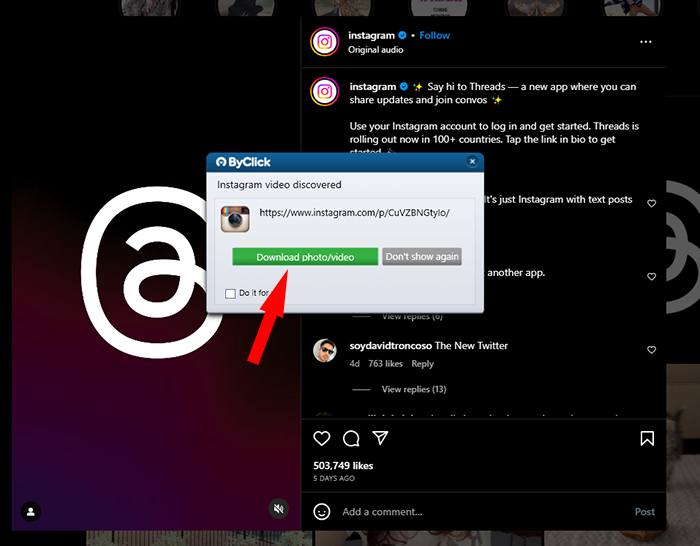Viewport: 700px width, 546px height.
Task: Click the Add a comment field
Action: point(482,512)
